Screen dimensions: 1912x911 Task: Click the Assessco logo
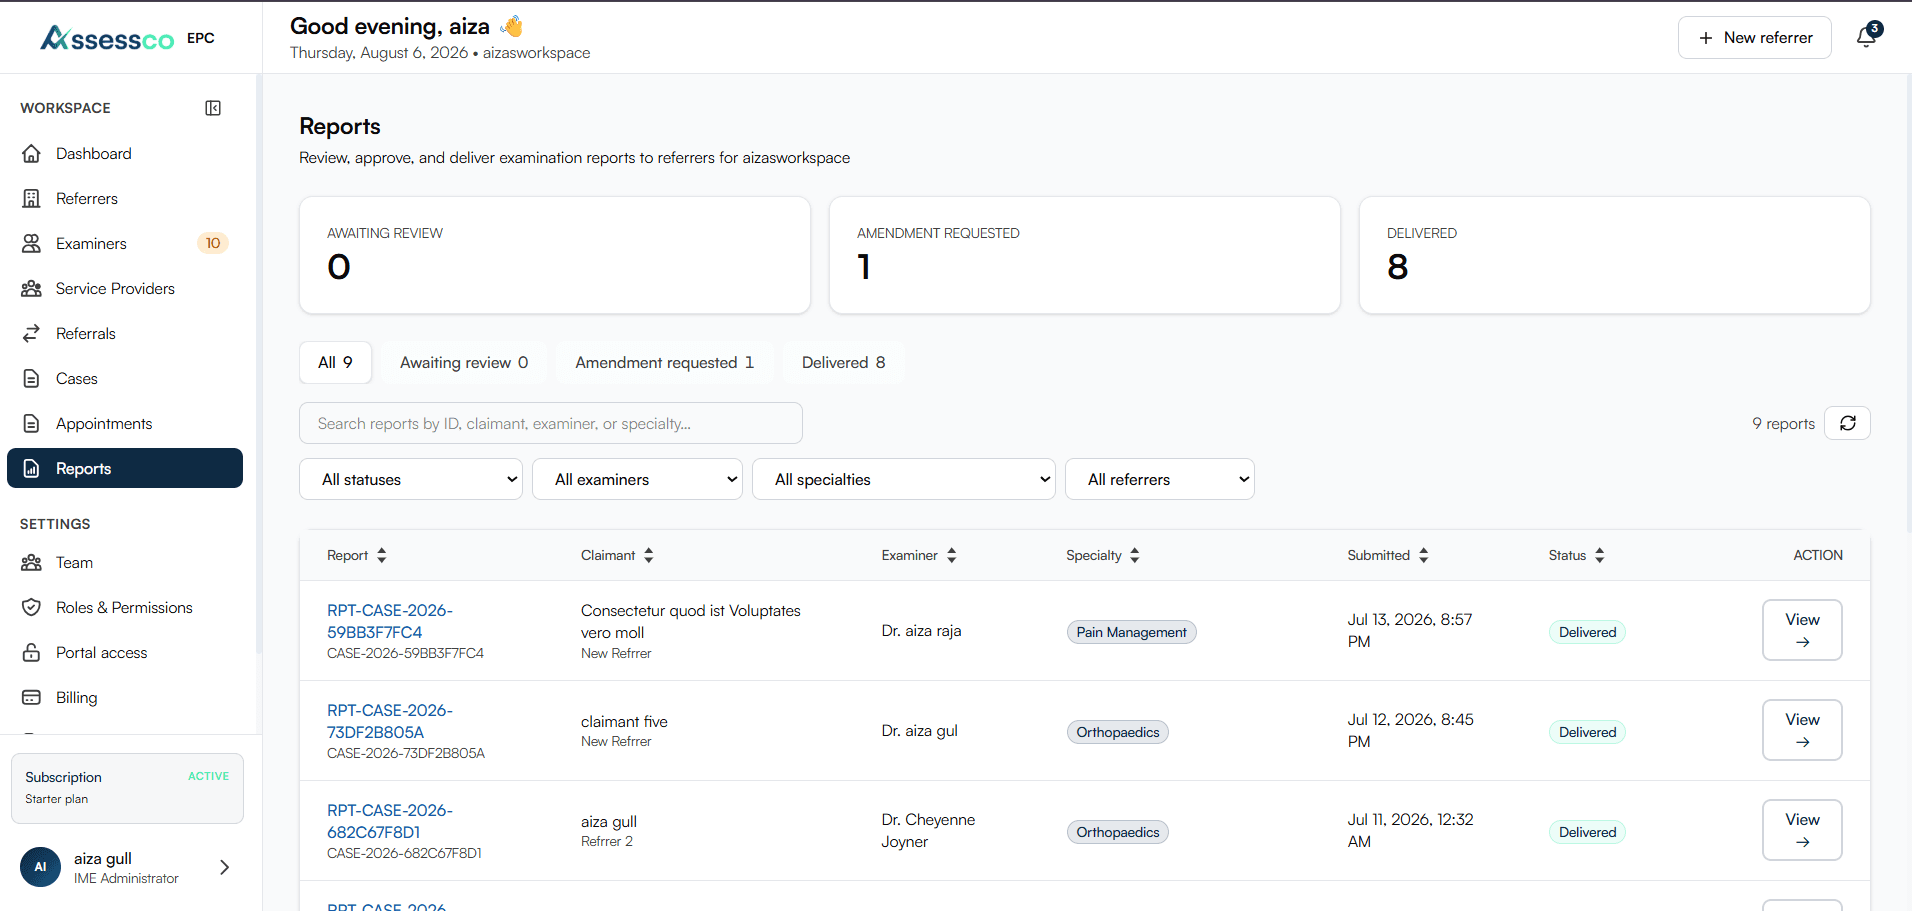click(x=107, y=38)
